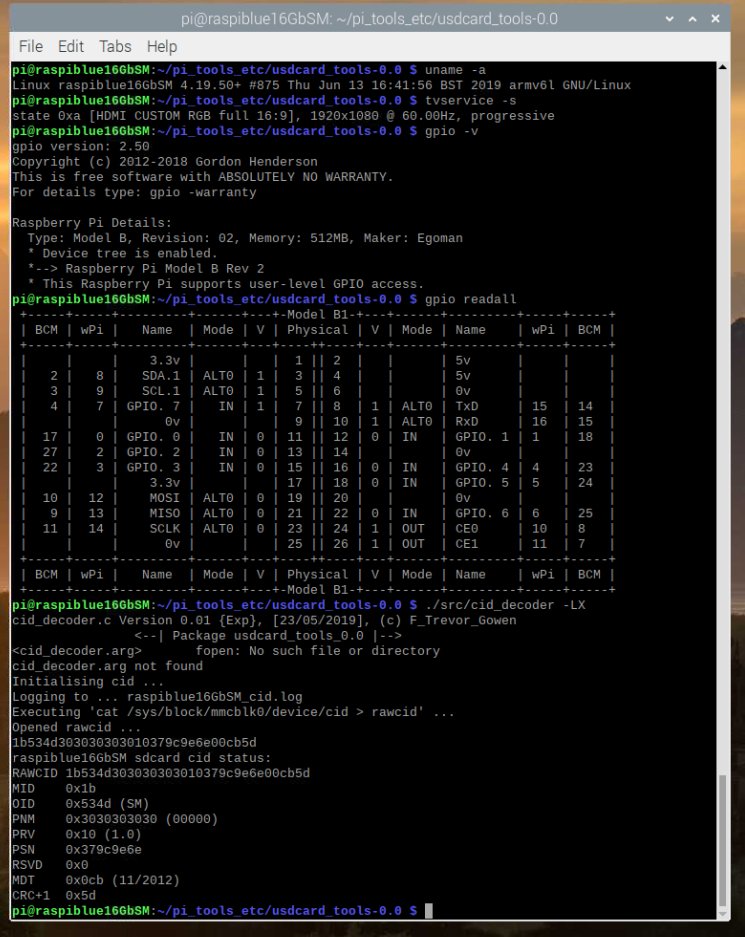Image resolution: width=745 pixels, height=937 pixels.
Task: Click the window title text
Action: point(369,19)
